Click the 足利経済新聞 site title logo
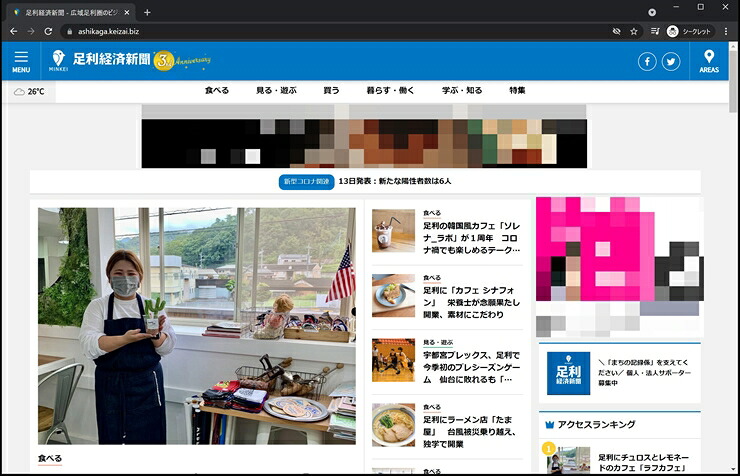Viewport: 740px width, 476px height. click(111, 59)
